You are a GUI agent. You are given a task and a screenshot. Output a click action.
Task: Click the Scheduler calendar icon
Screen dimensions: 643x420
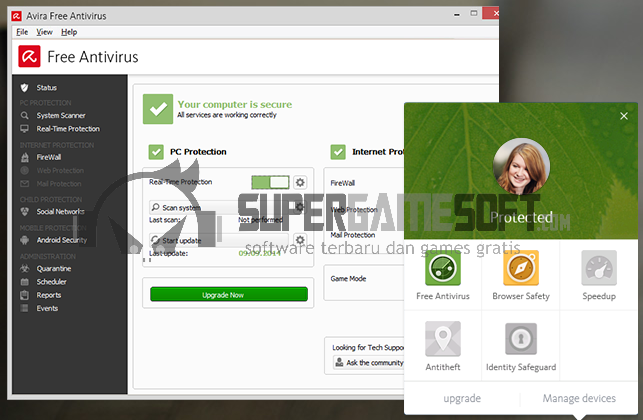tap(25, 282)
